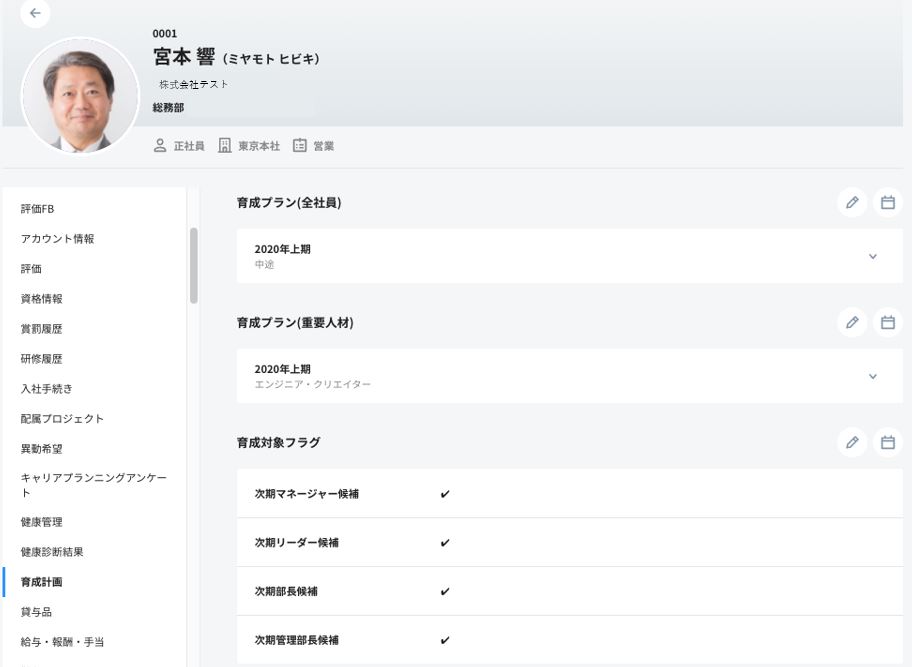The width and height of the screenshot is (912, 667).
Task: Toggle the 次期マネージャー候補 checkmark
Action: 445,494
